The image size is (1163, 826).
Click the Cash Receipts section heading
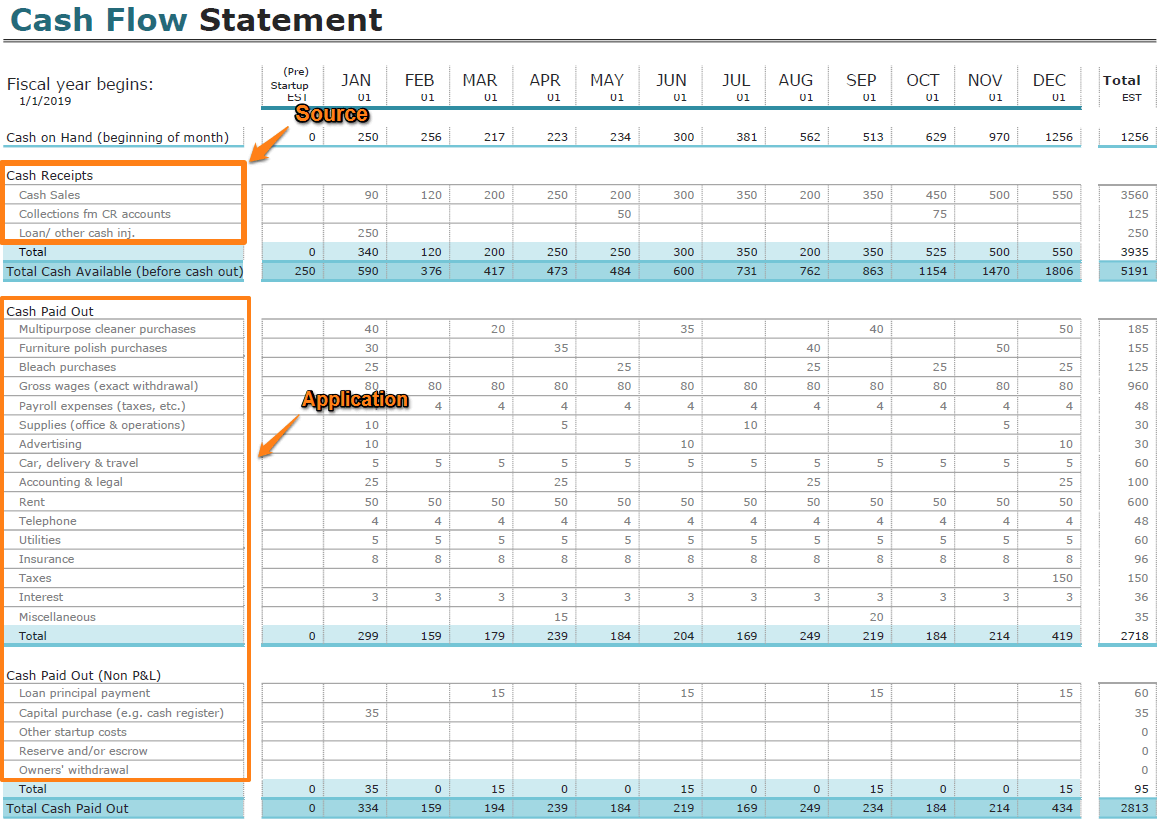[51, 175]
